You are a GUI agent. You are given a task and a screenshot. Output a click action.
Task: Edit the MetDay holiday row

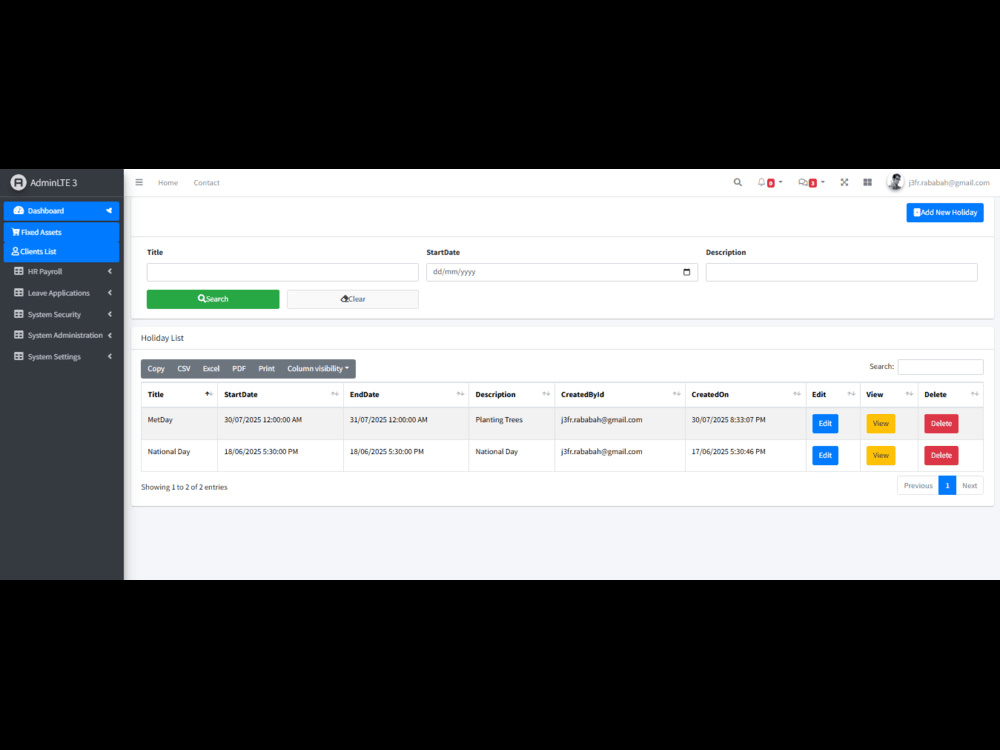[825, 423]
